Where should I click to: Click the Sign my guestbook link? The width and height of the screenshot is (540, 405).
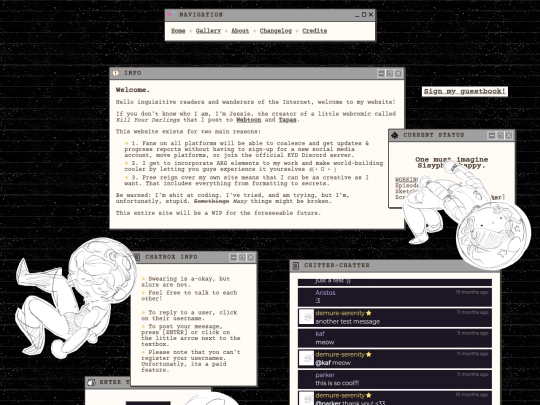(x=465, y=91)
